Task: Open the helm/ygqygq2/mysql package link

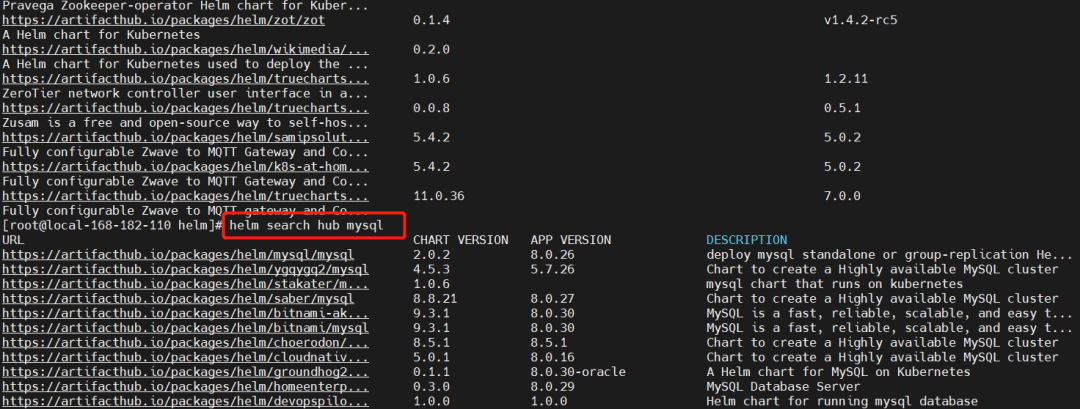Action: click(x=185, y=270)
